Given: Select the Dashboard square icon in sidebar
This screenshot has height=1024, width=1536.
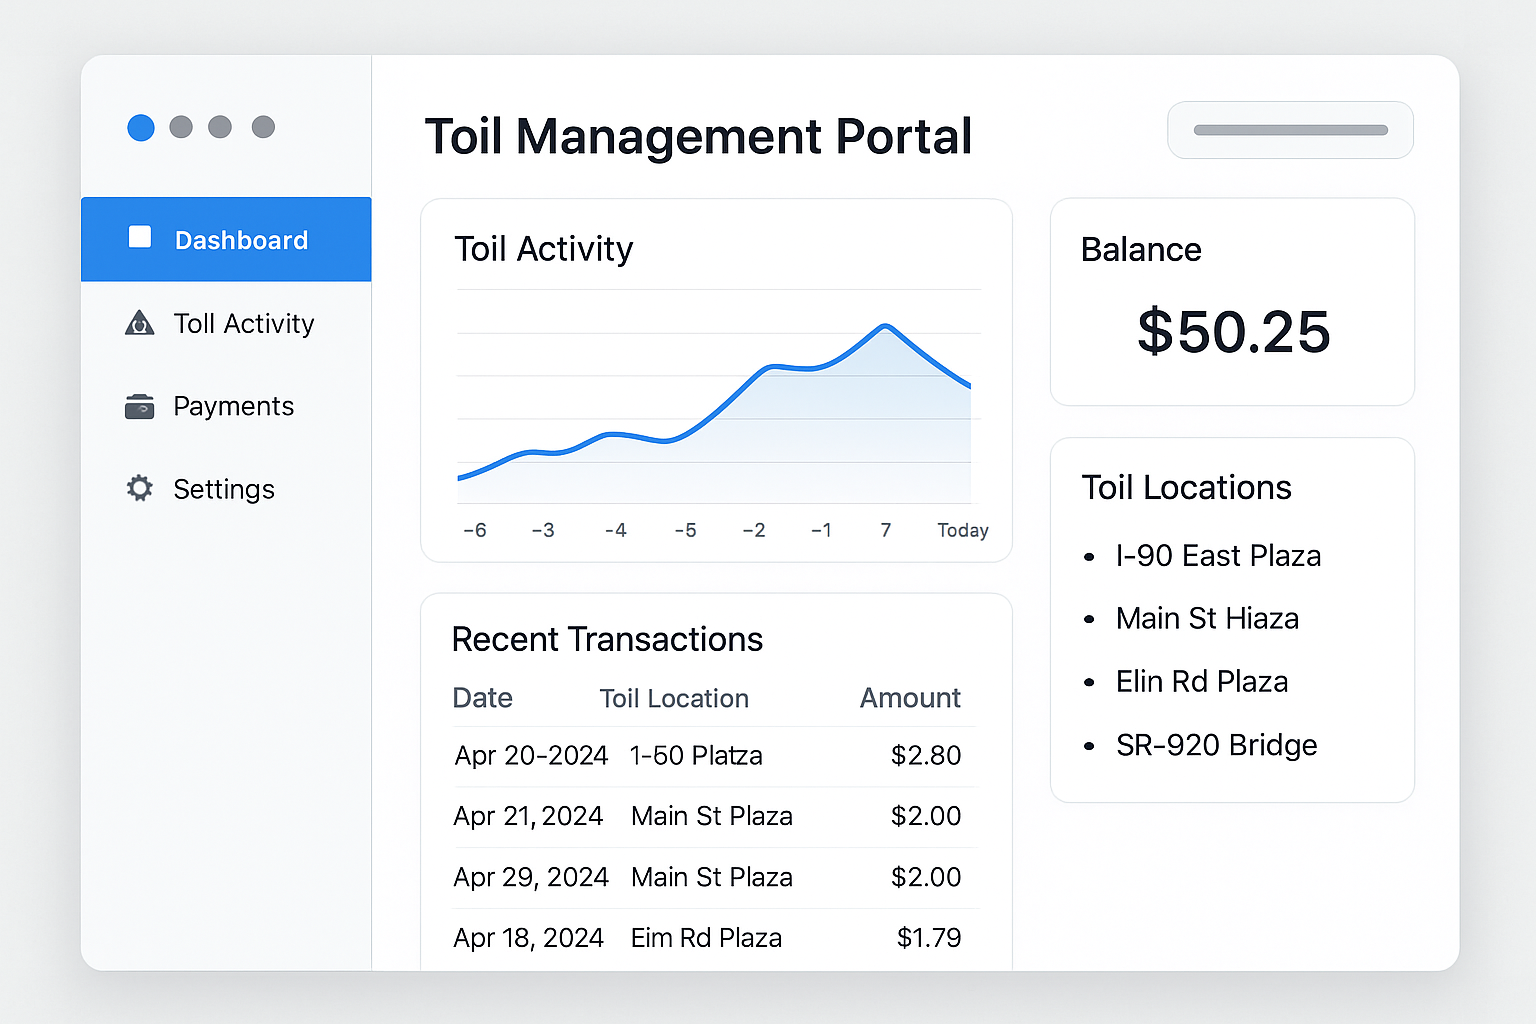Looking at the screenshot, I should 140,238.
